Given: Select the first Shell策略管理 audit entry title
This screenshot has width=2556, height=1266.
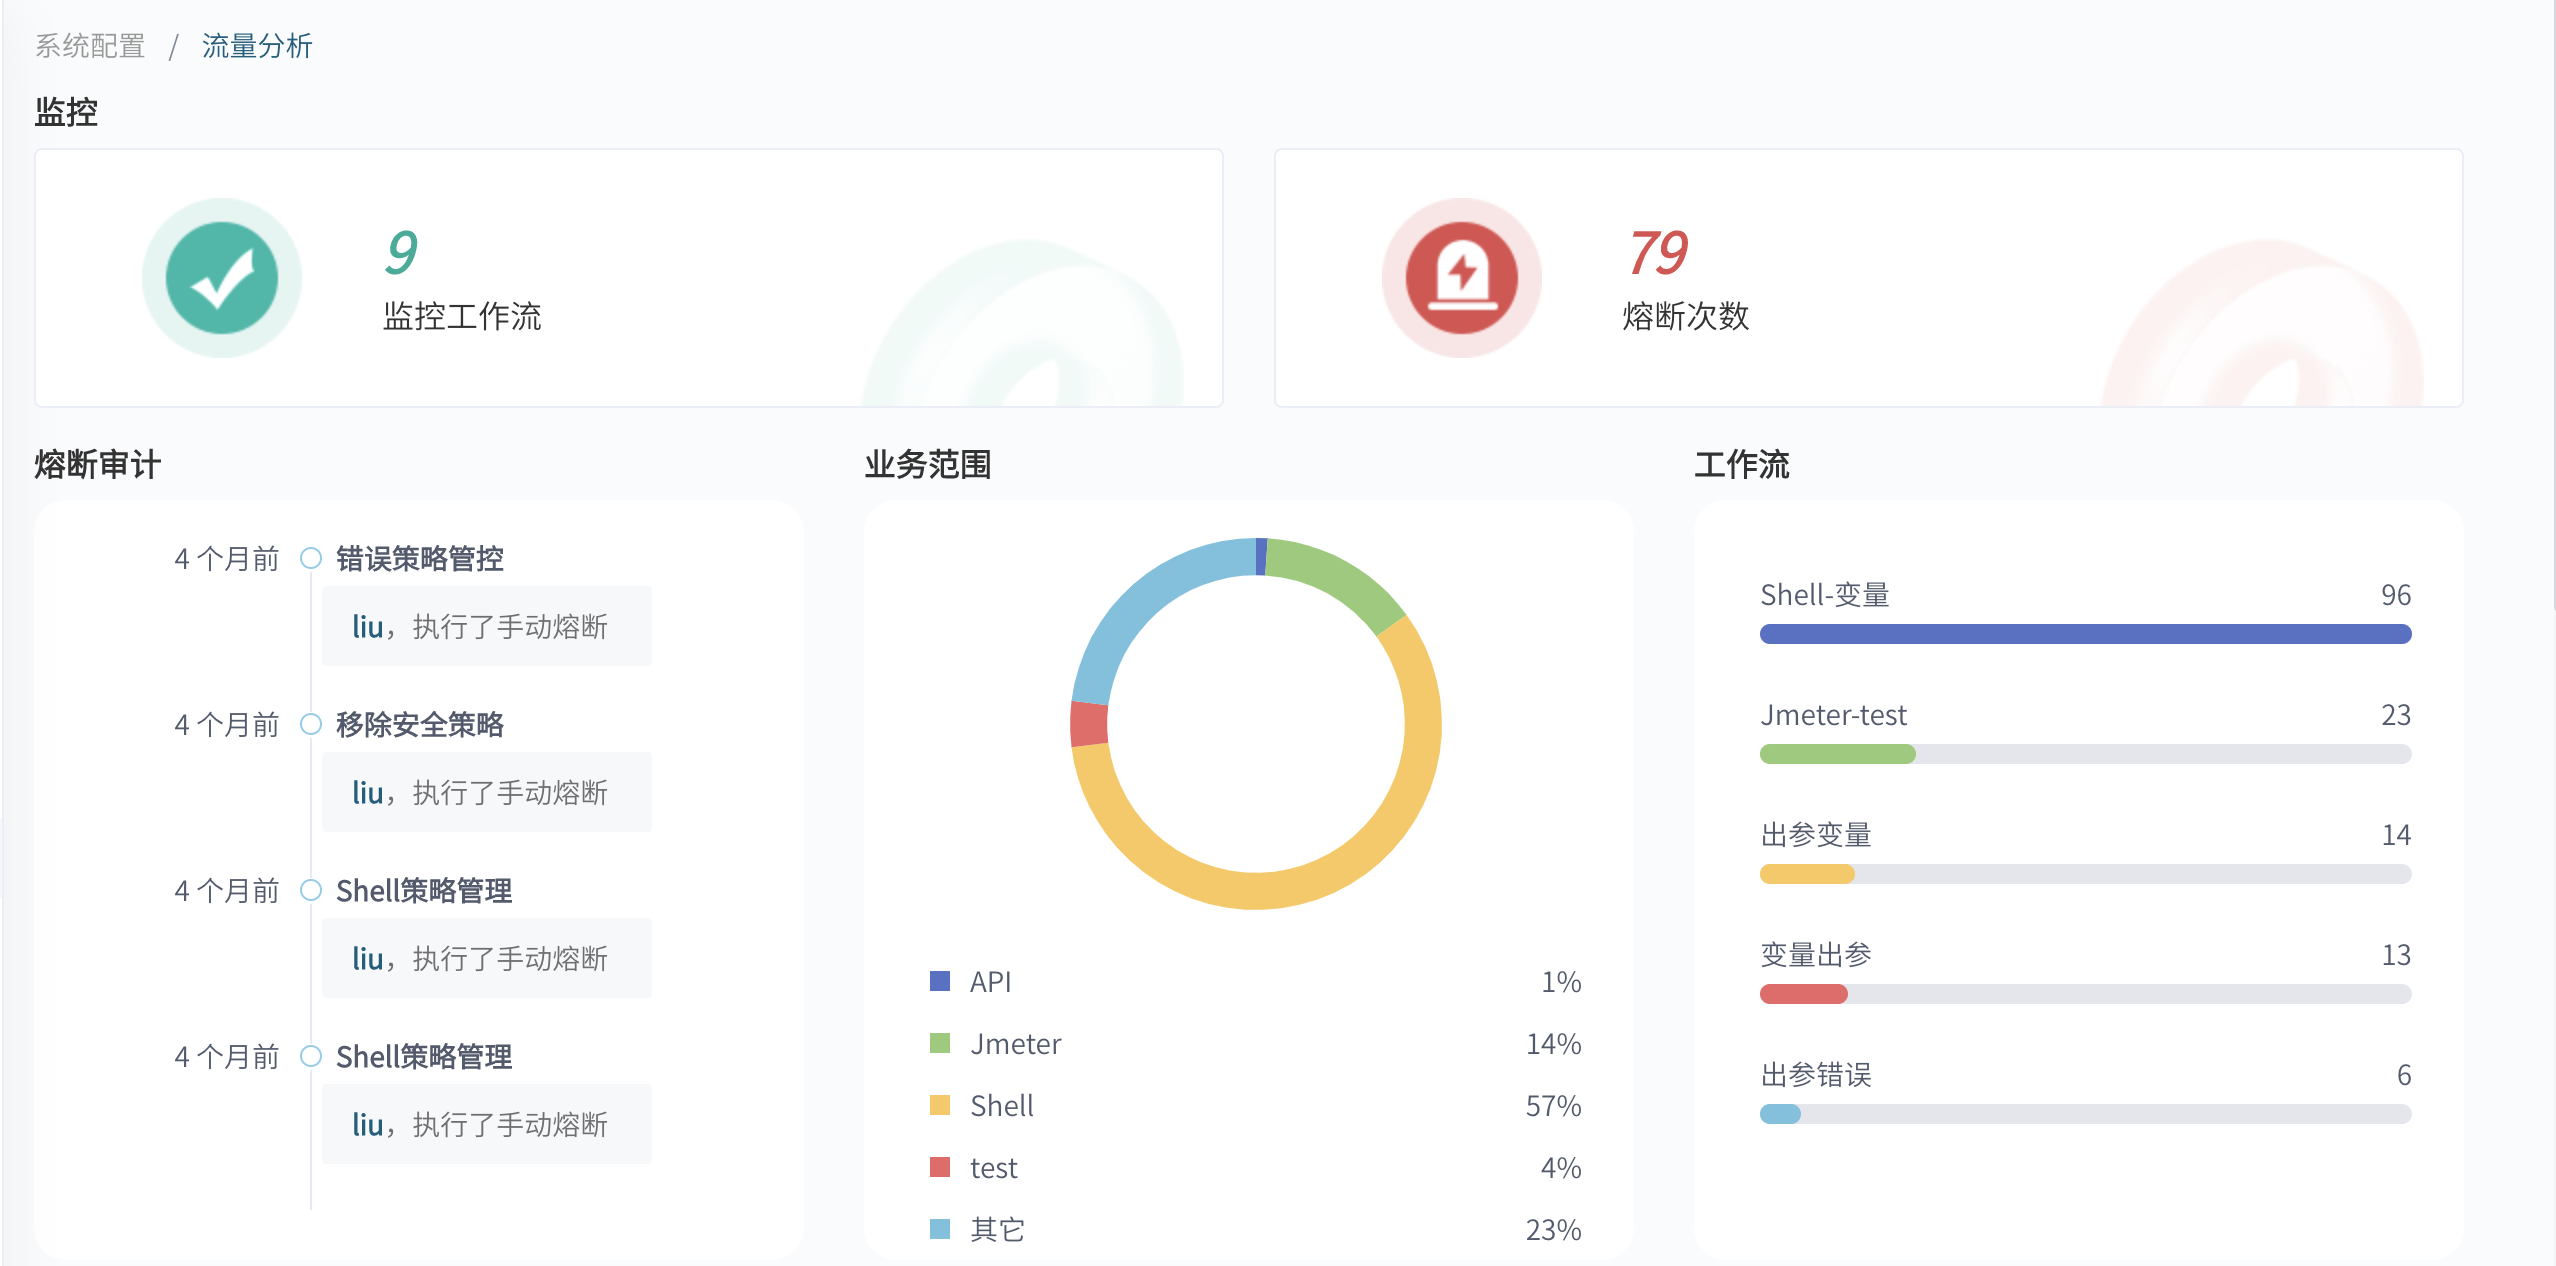Looking at the screenshot, I should pos(424,890).
